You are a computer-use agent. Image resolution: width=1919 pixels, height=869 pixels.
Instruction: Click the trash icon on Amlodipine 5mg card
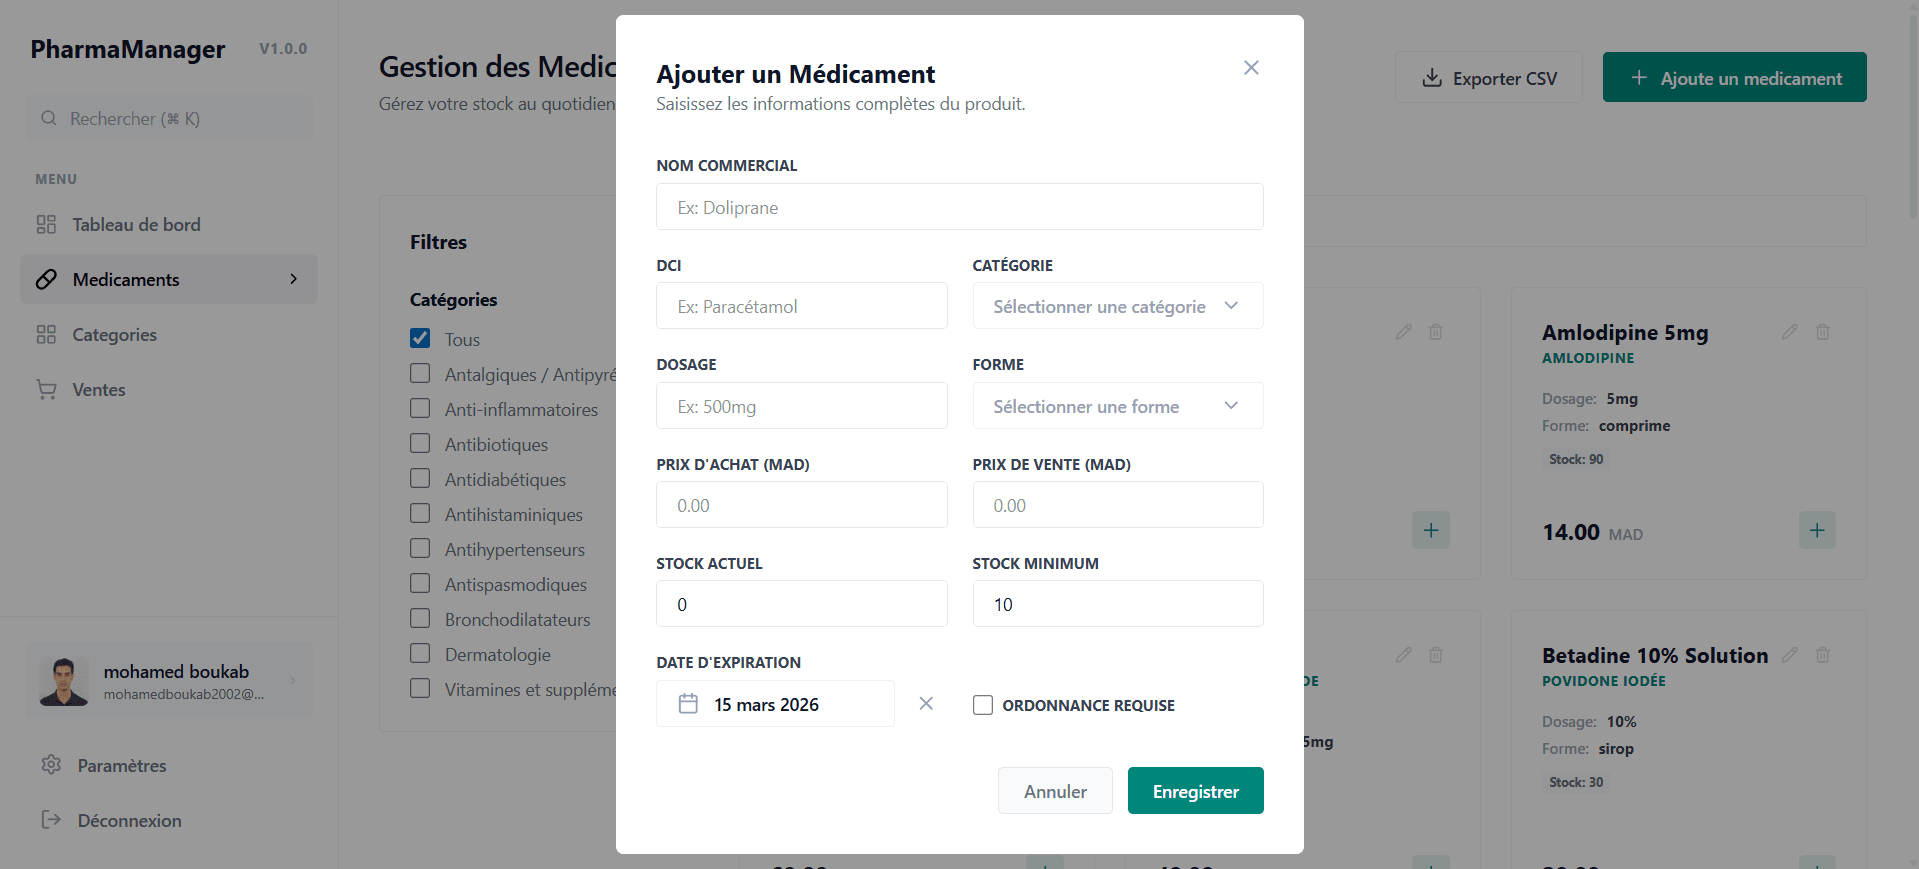click(x=1823, y=332)
